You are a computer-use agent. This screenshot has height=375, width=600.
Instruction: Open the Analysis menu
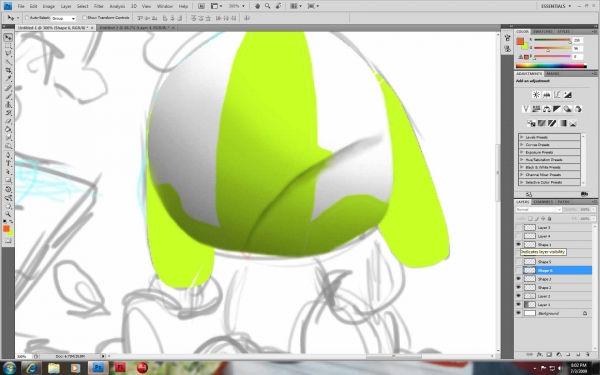click(117, 6)
